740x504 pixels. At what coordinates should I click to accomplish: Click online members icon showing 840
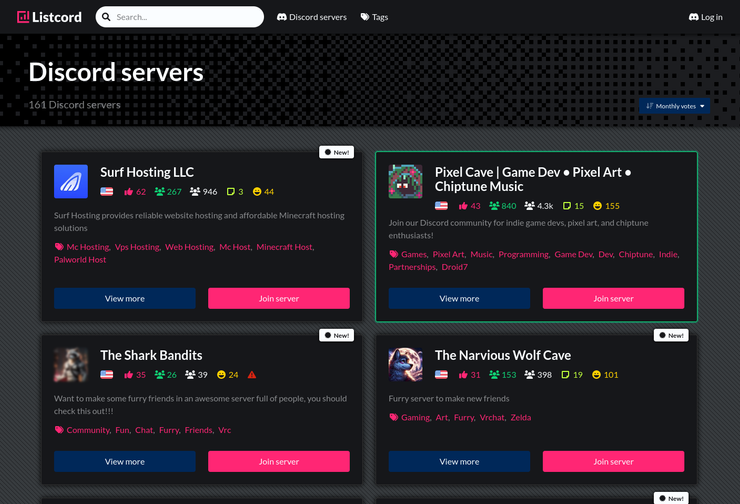[x=494, y=206]
